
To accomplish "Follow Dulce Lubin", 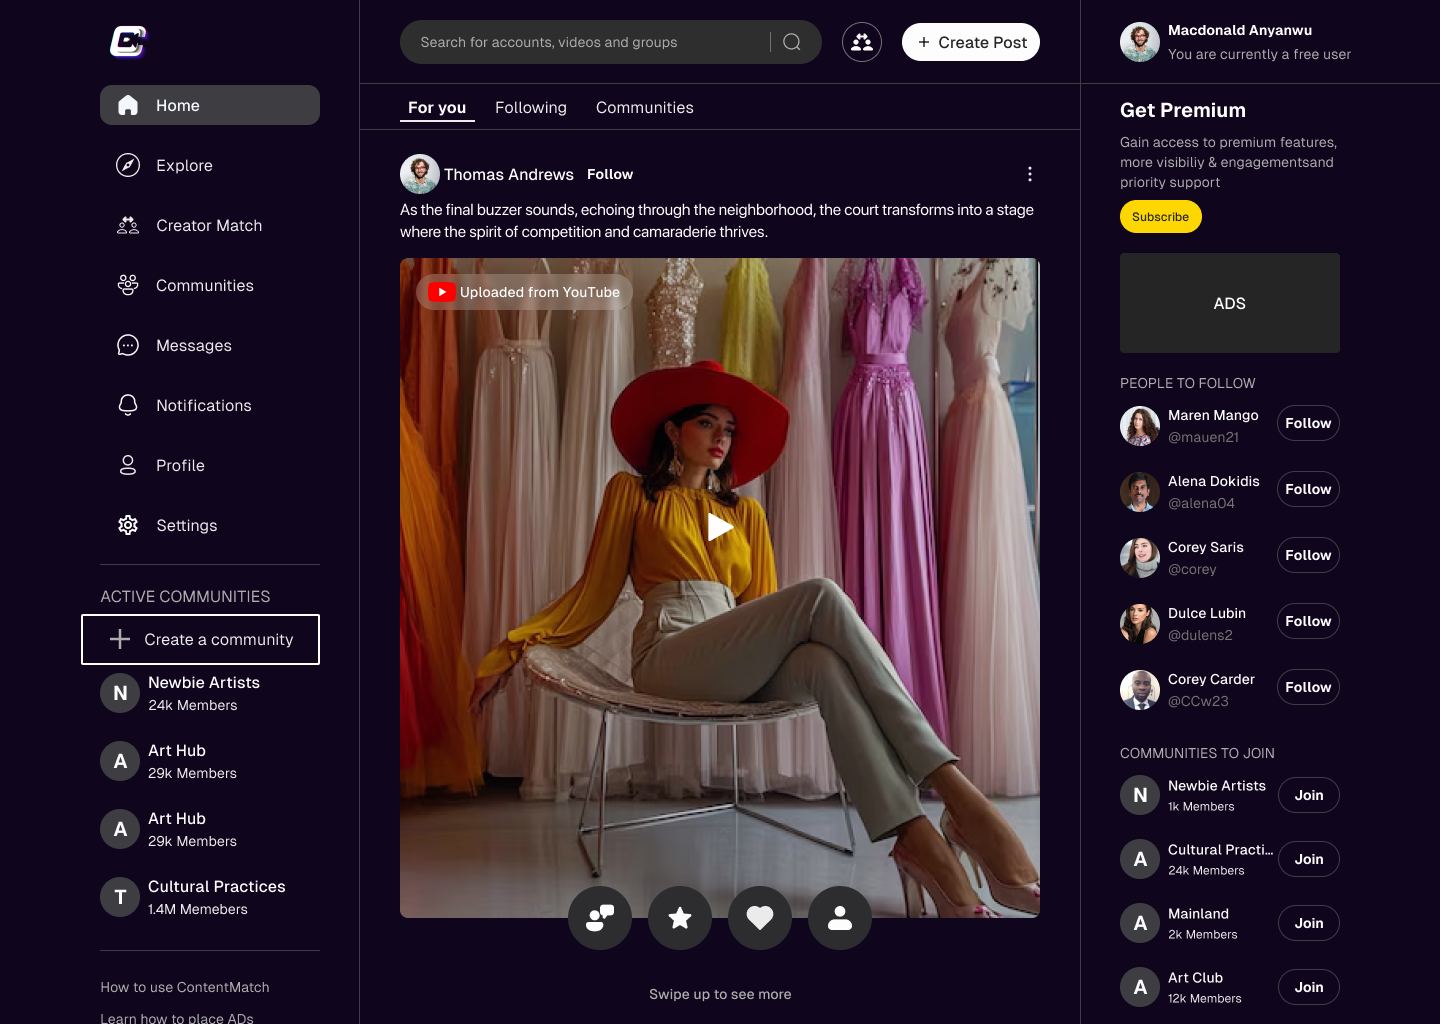I will coord(1308,621).
